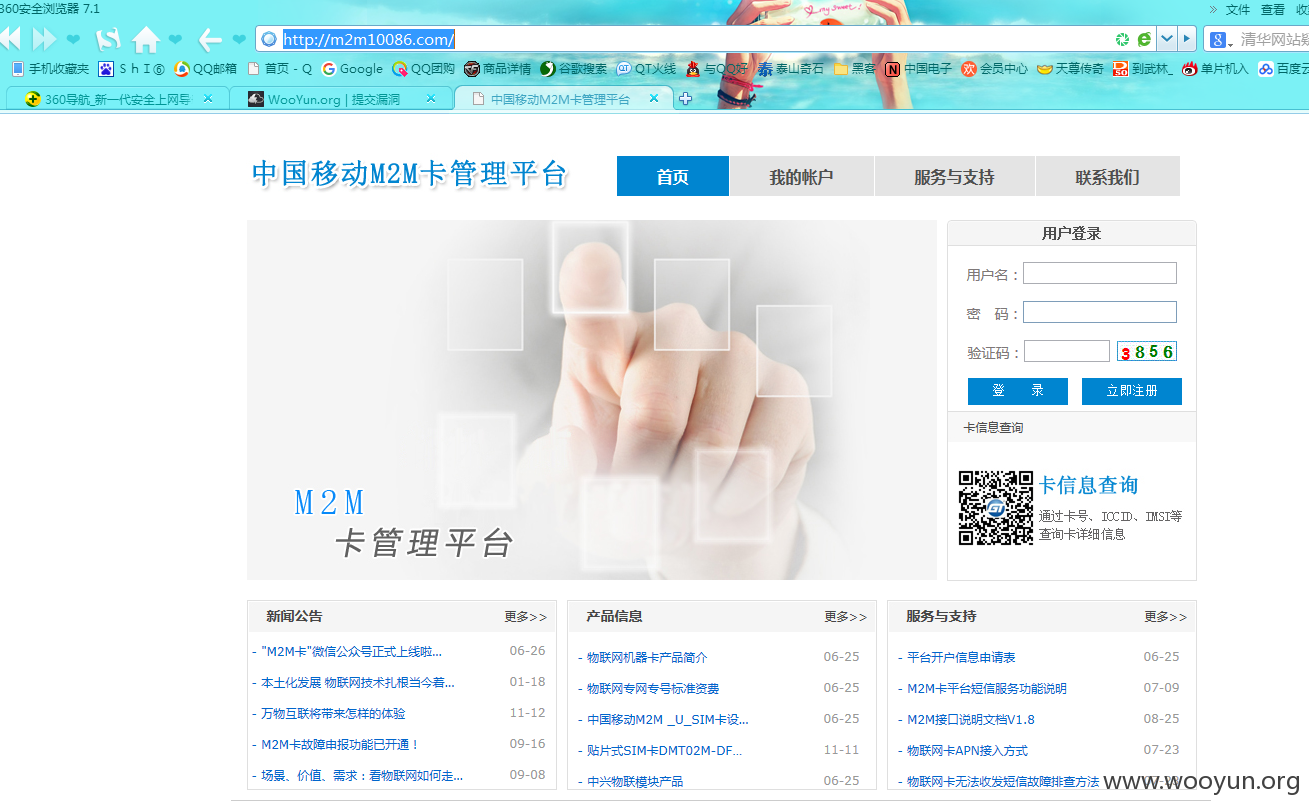The height and width of the screenshot is (810, 1309).
Task: Open the browser home page icon
Action: [x=146, y=39]
